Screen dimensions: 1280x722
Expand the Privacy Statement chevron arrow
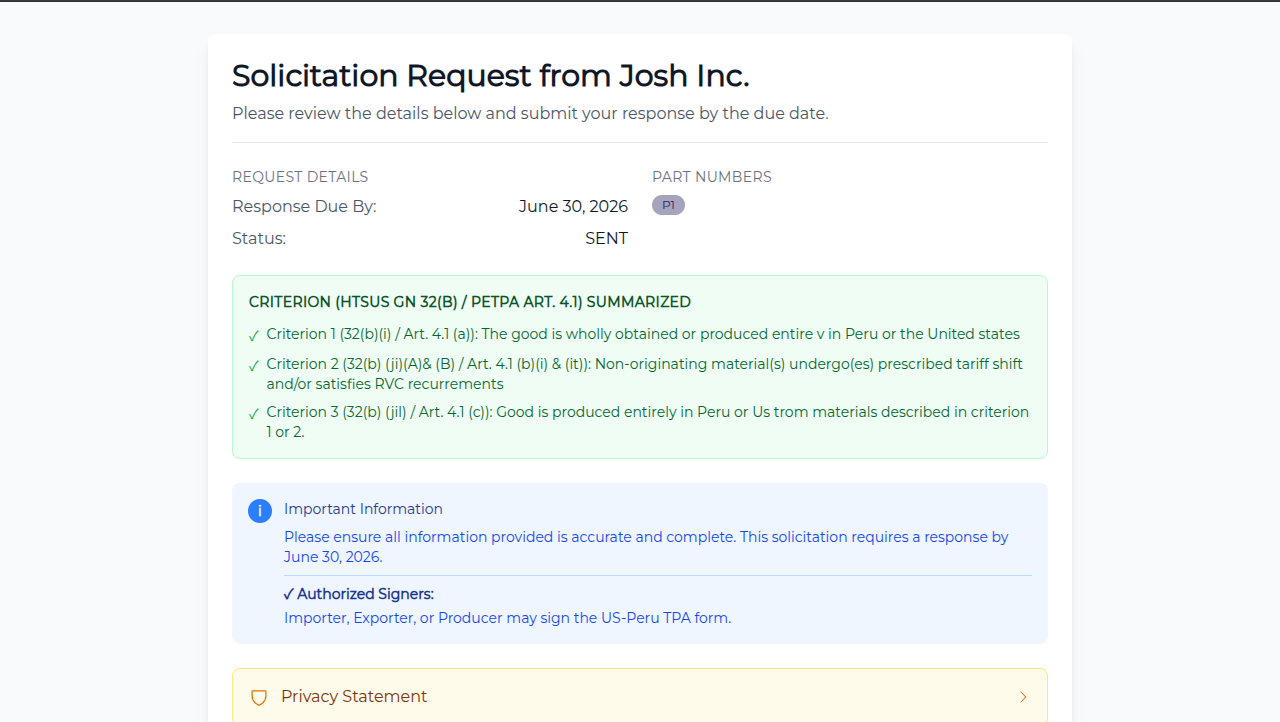coord(1023,697)
